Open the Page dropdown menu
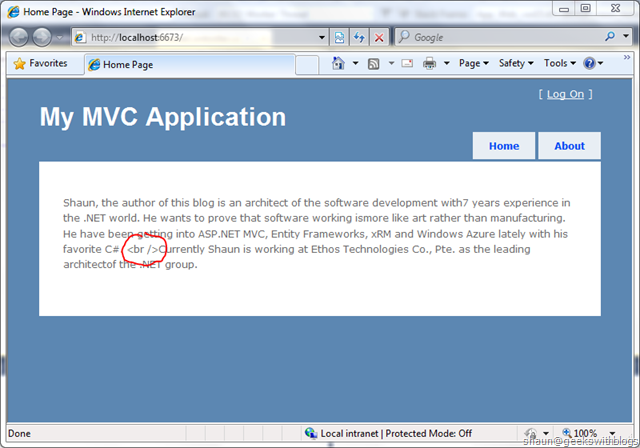640x448 pixels. pos(474,63)
